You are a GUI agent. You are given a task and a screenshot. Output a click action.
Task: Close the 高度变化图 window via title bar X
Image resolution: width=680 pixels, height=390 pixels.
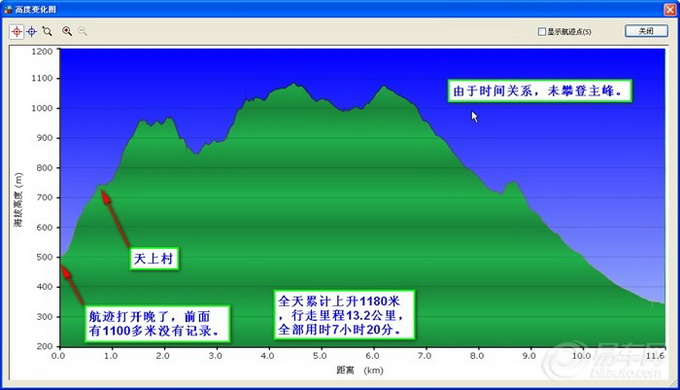click(x=670, y=9)
